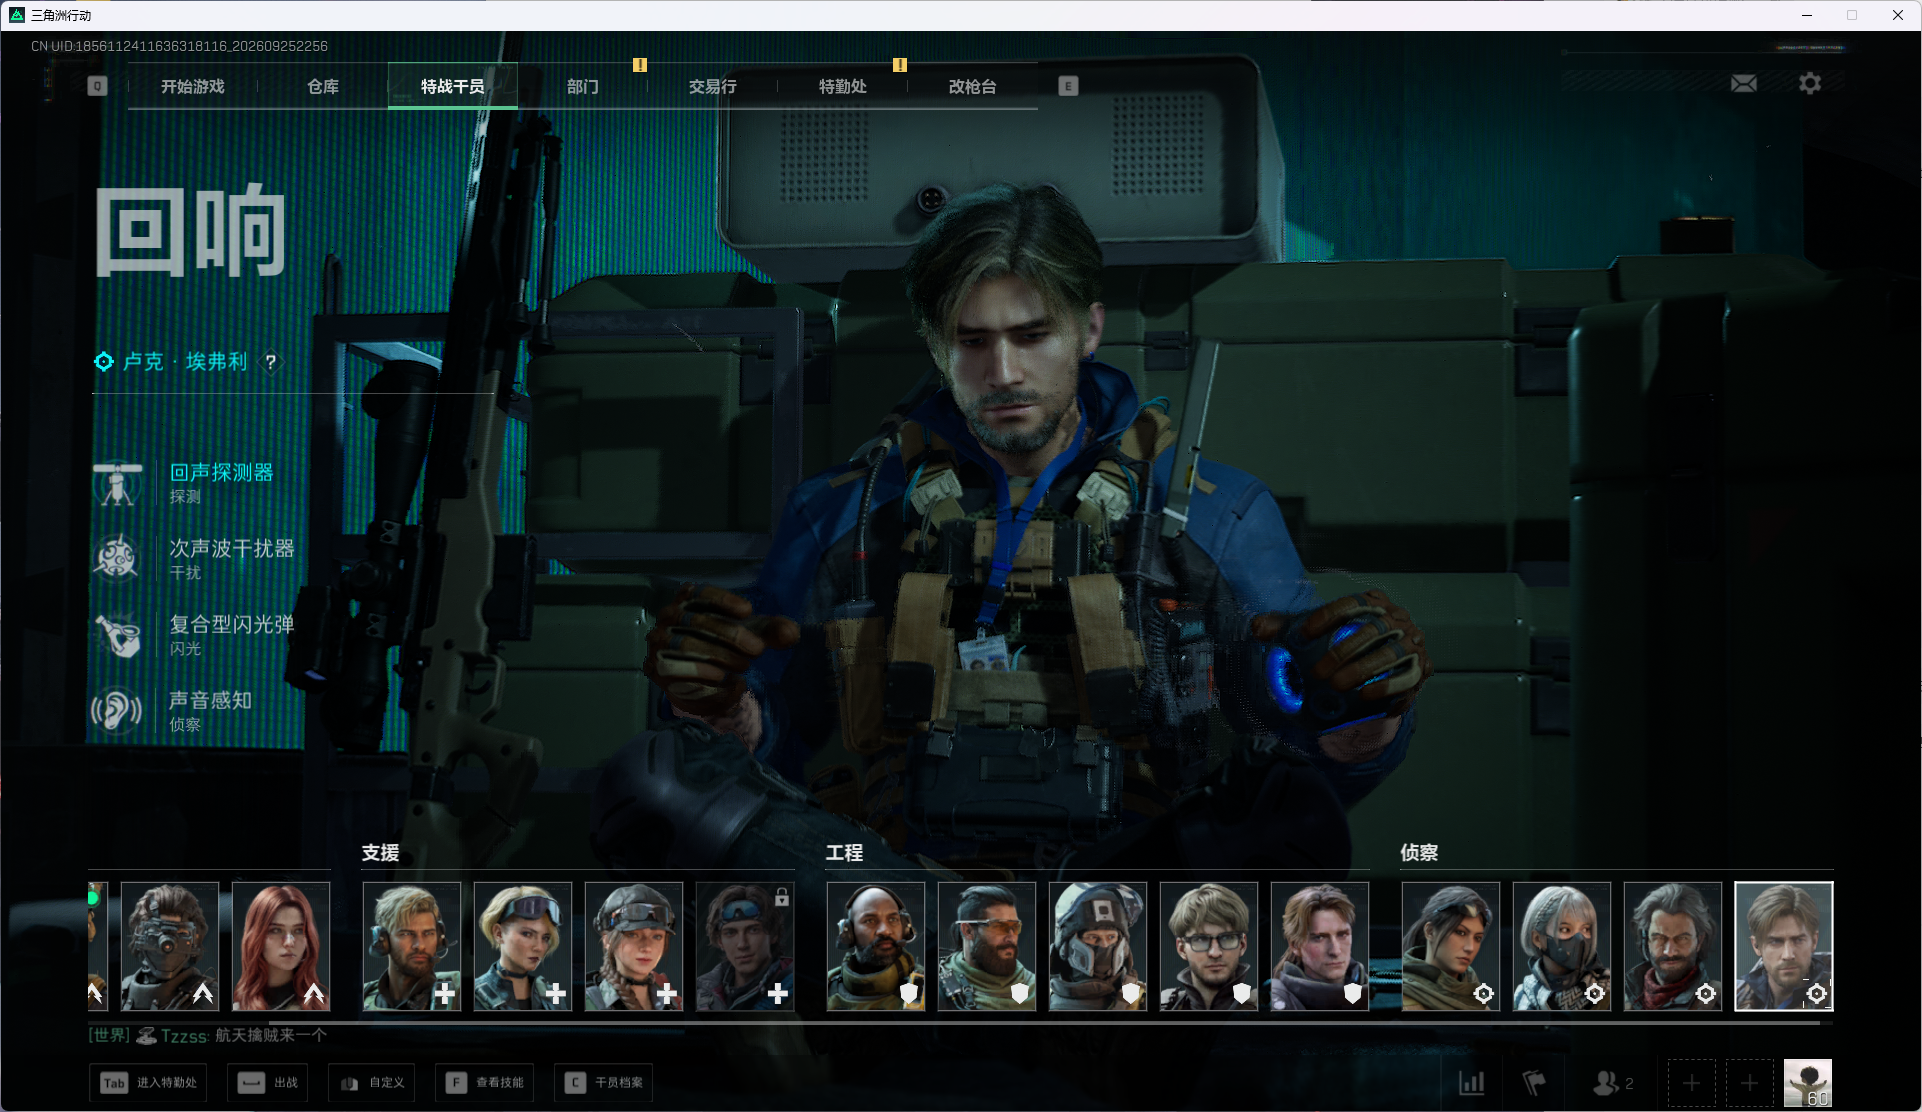Open the 干员档案 button
Viewport: 1922px width, 1112px height.
coord(604,1083)
